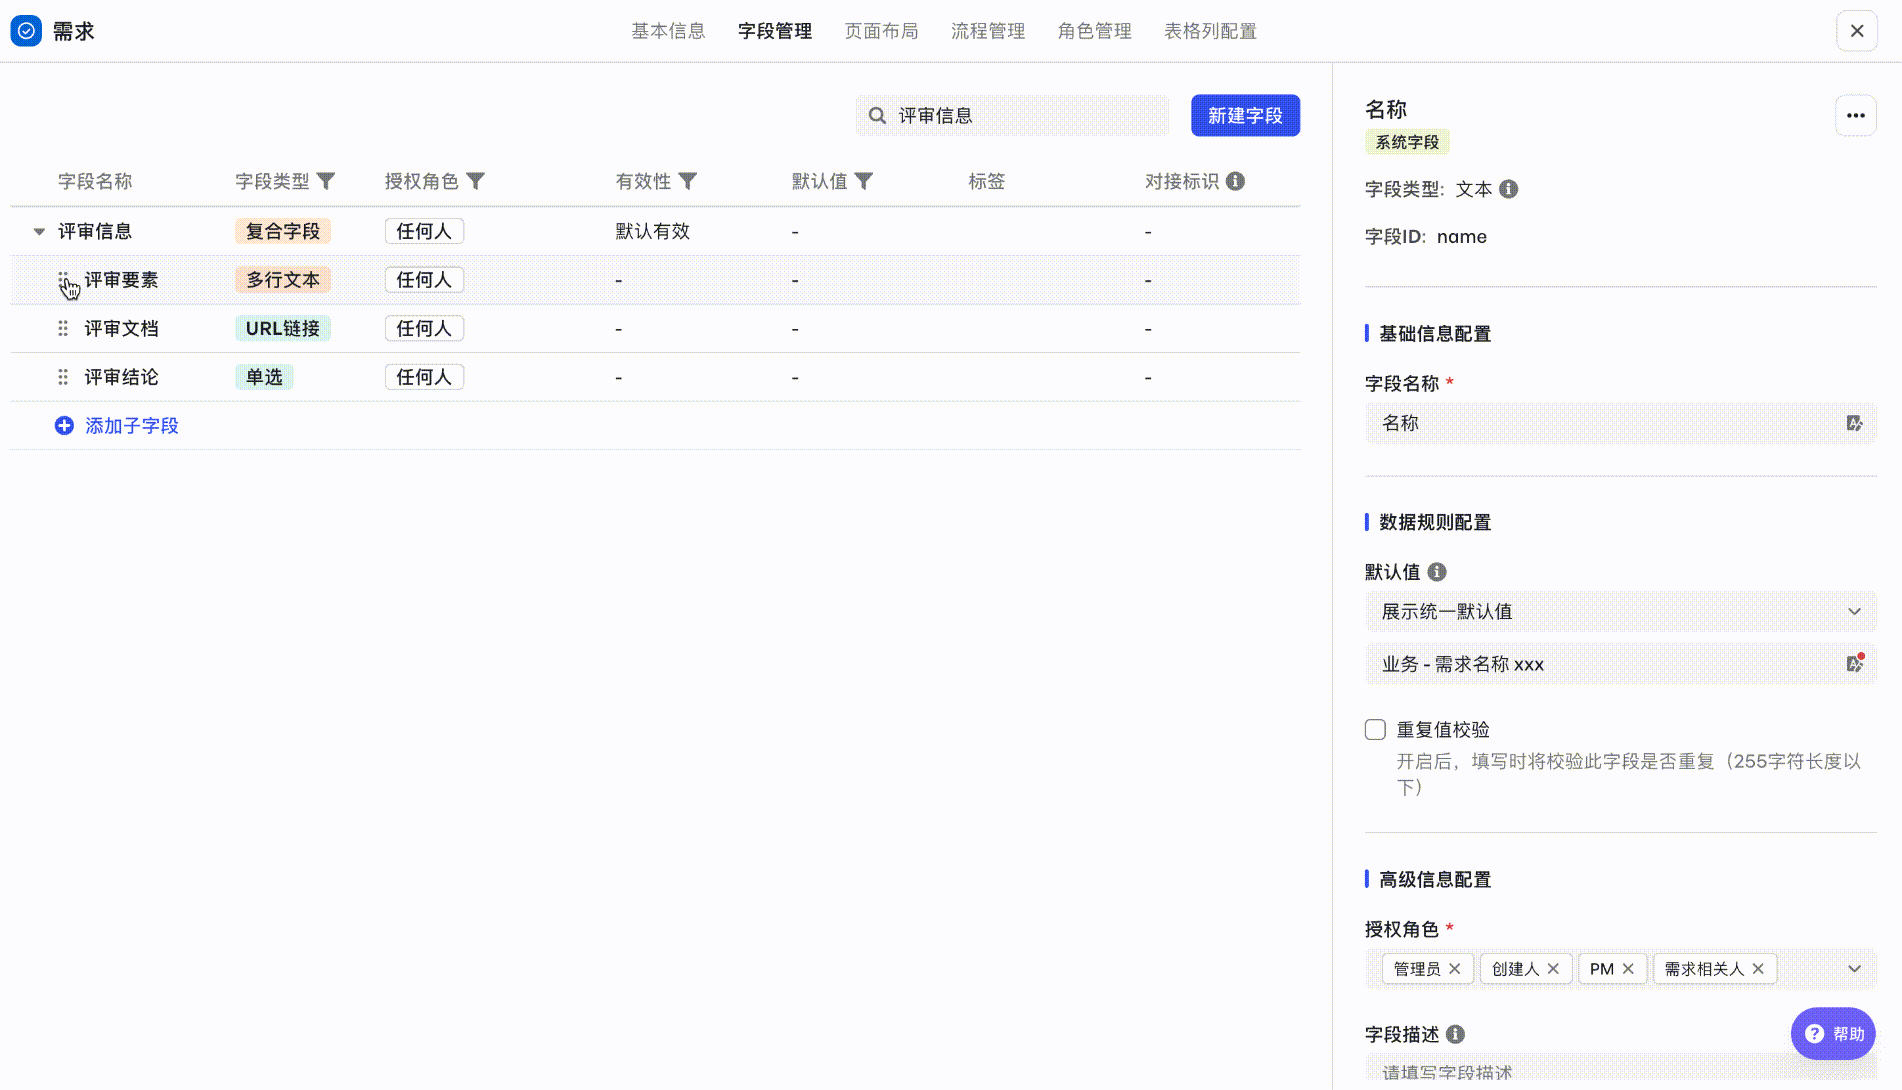Open the 默认值 column filter
Screen dimensions: 1902x1090
tap(864, 181)
